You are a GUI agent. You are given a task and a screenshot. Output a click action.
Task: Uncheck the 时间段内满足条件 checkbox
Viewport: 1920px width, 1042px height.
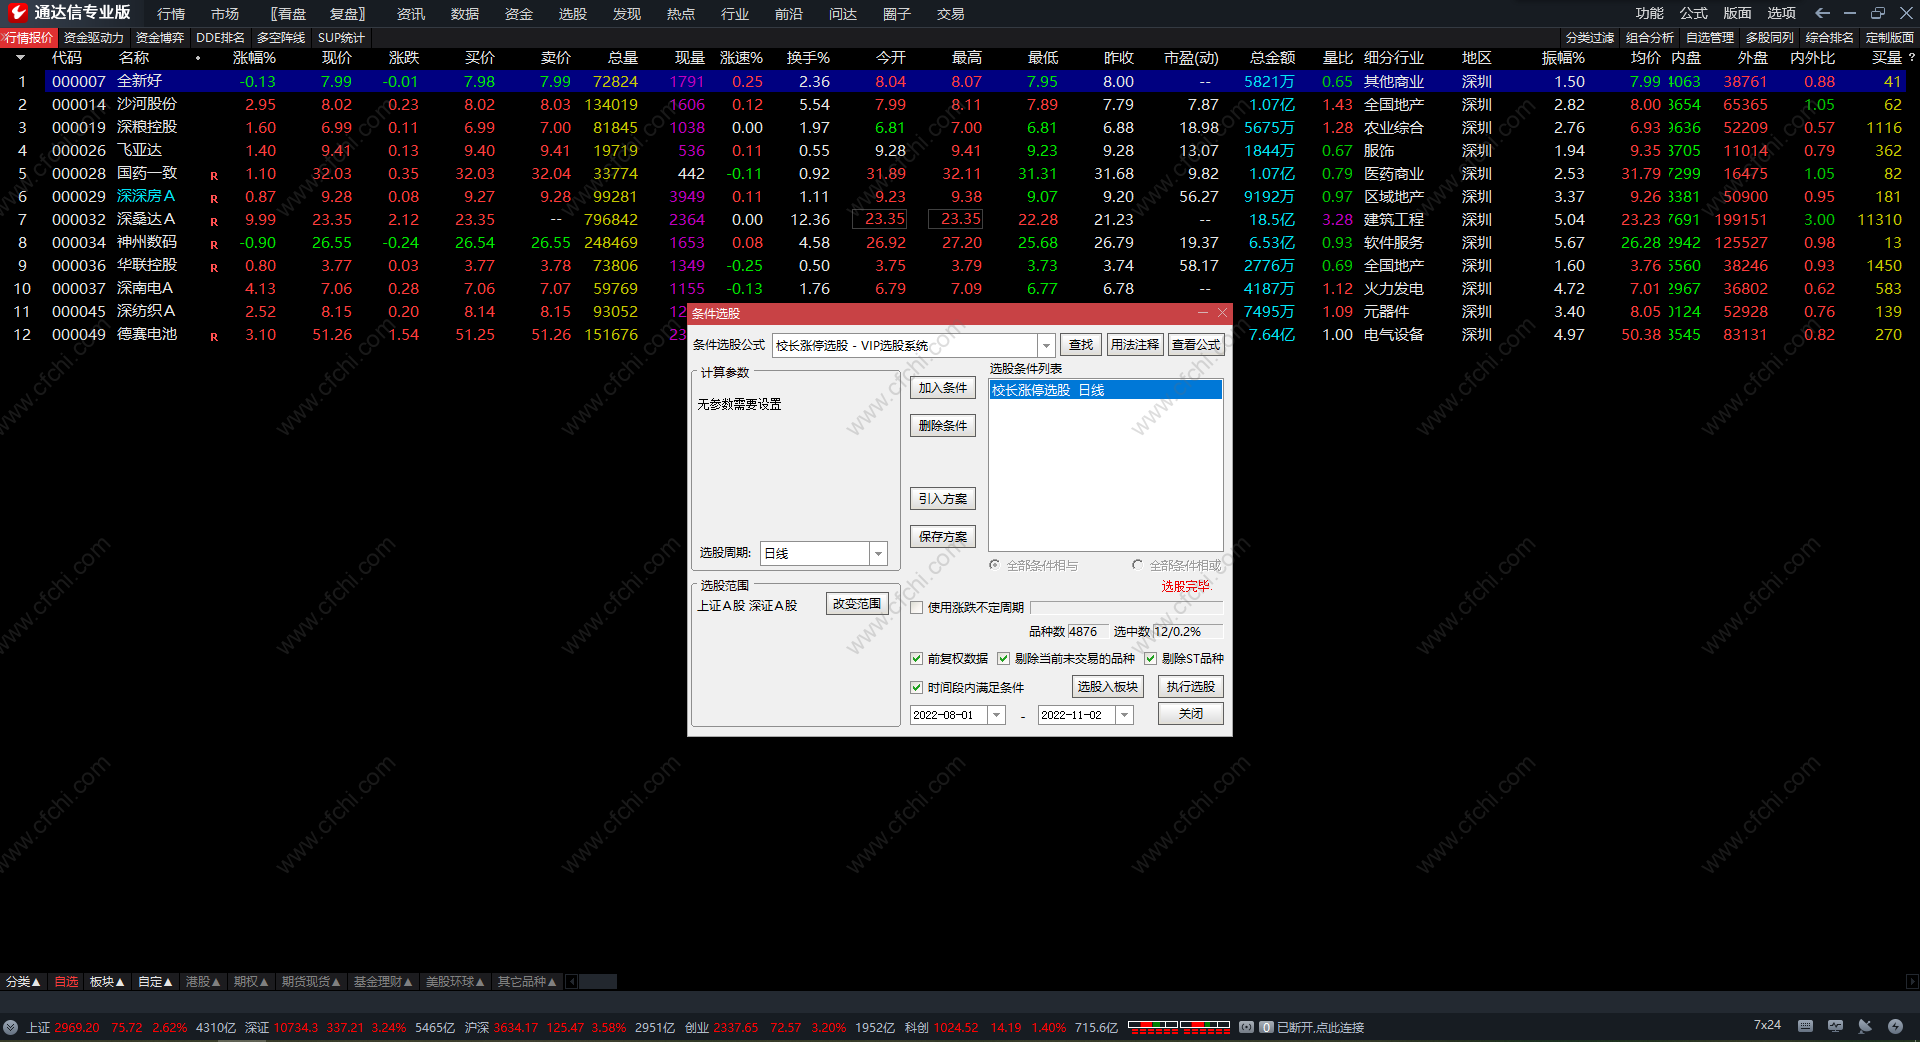[916, 687]
